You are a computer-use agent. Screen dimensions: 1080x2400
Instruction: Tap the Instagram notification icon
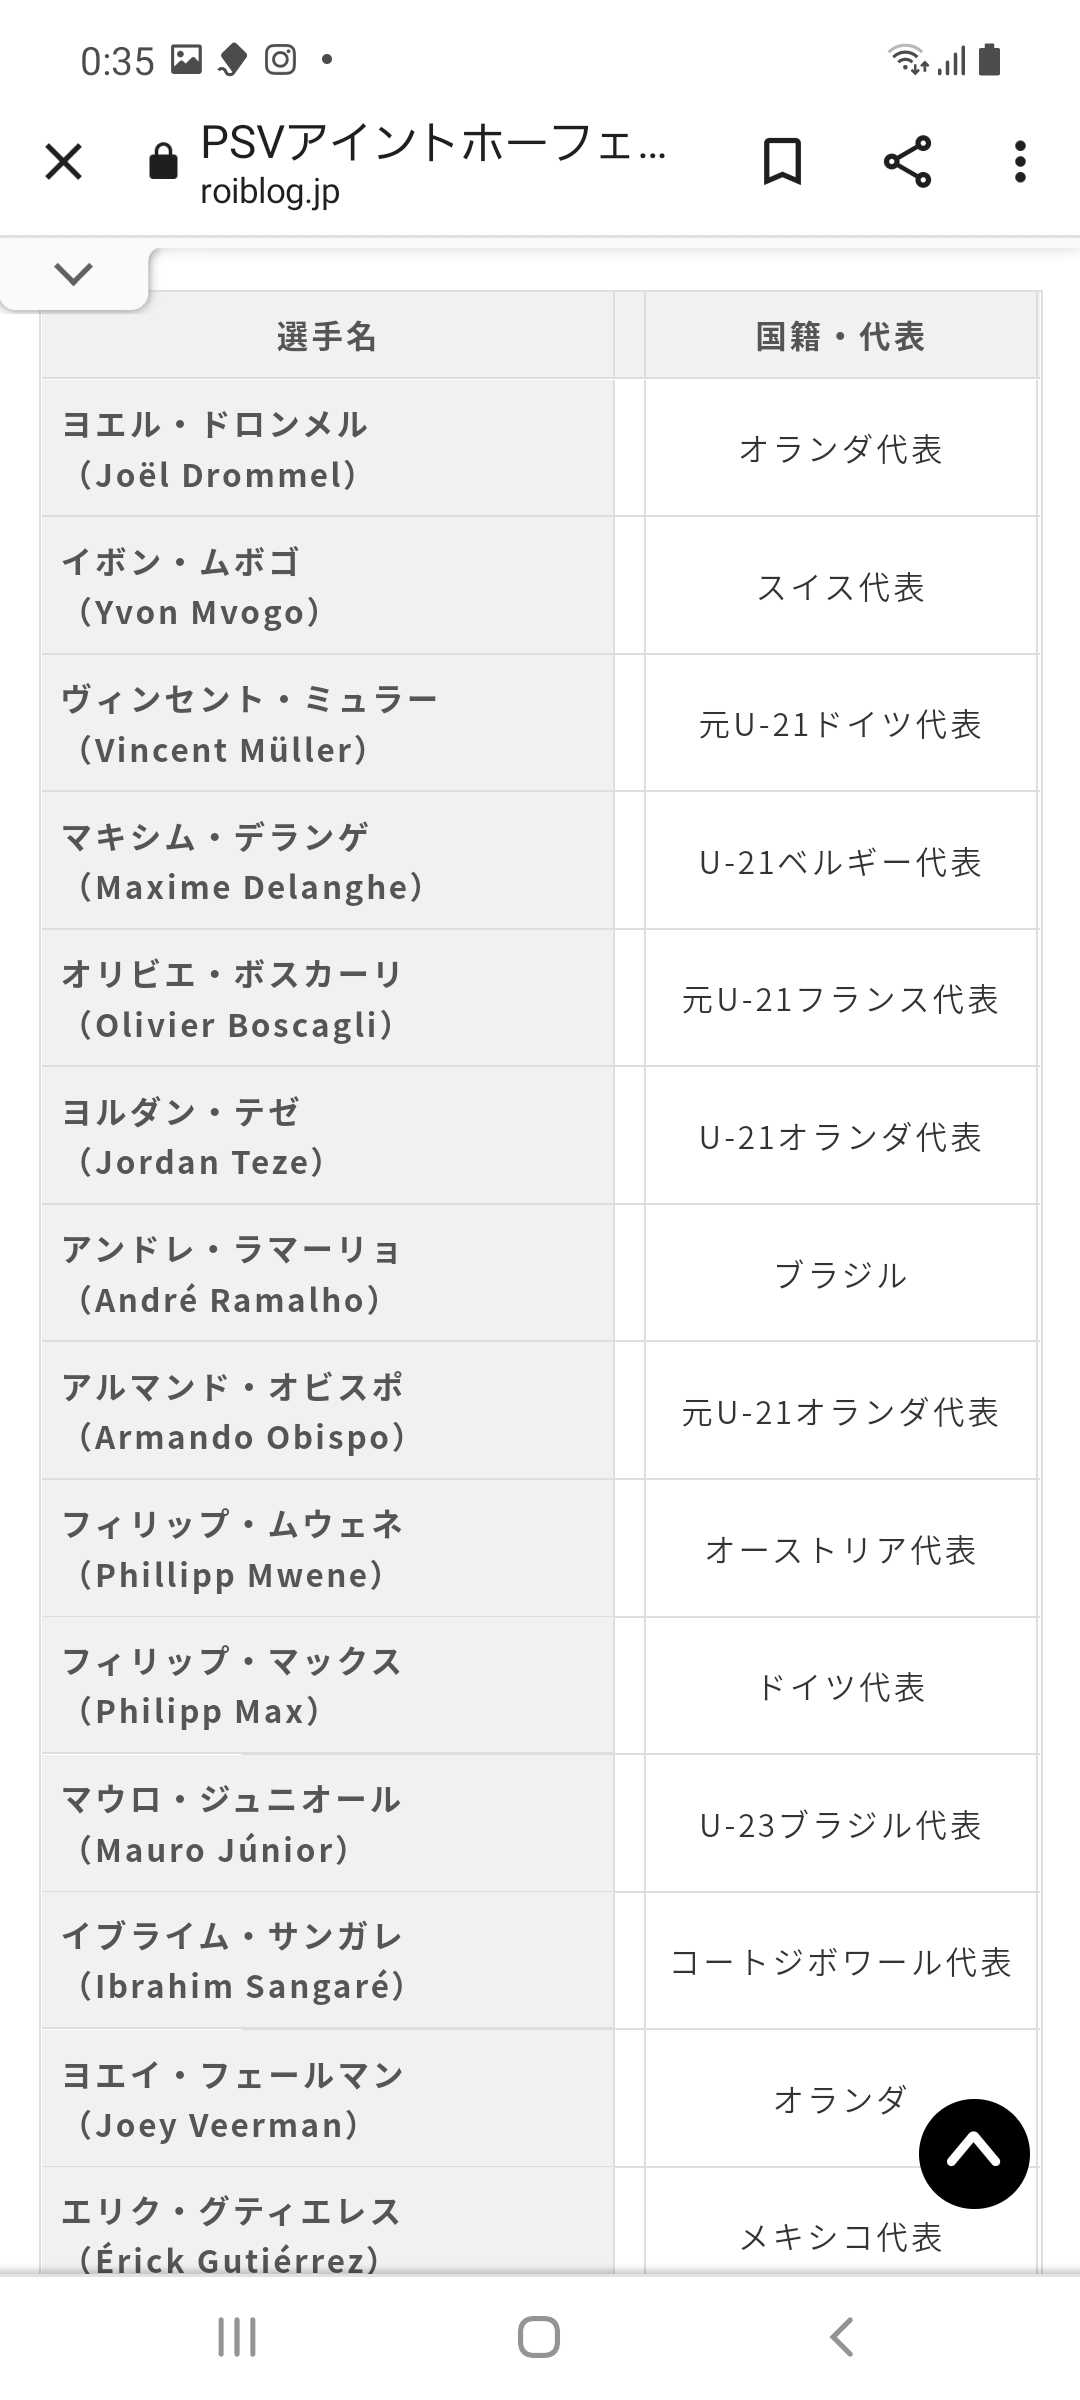[x=280, y=60]
